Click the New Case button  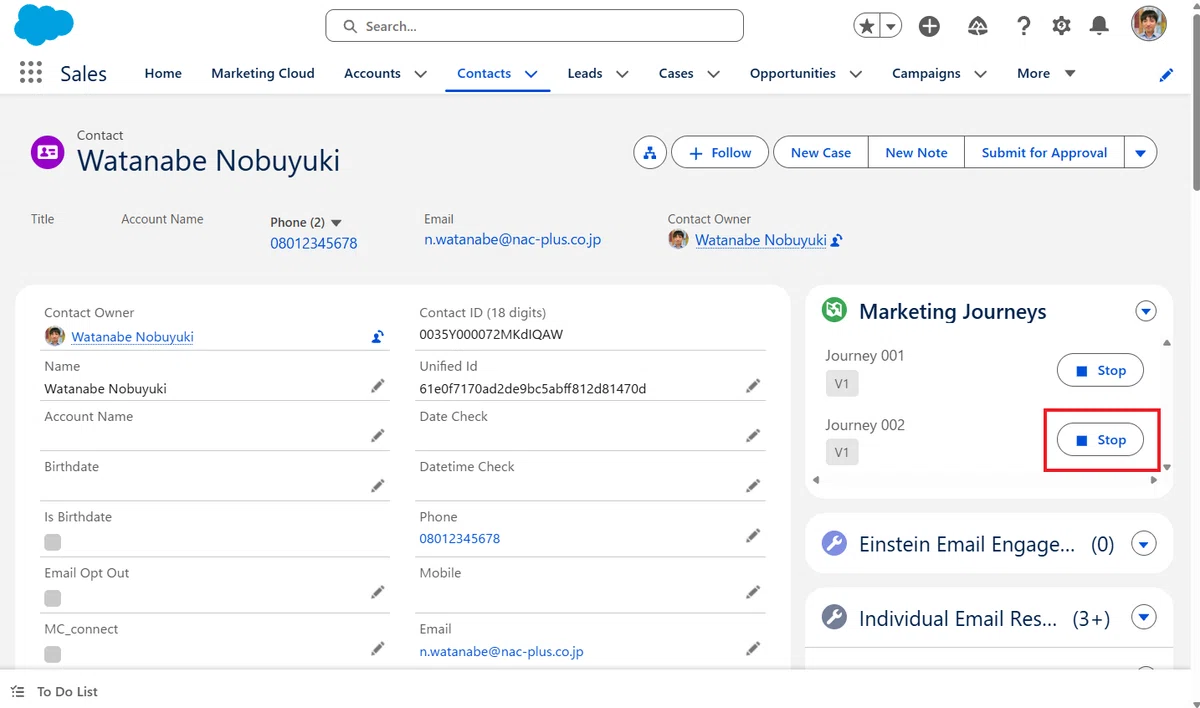(x=821, y=153)
